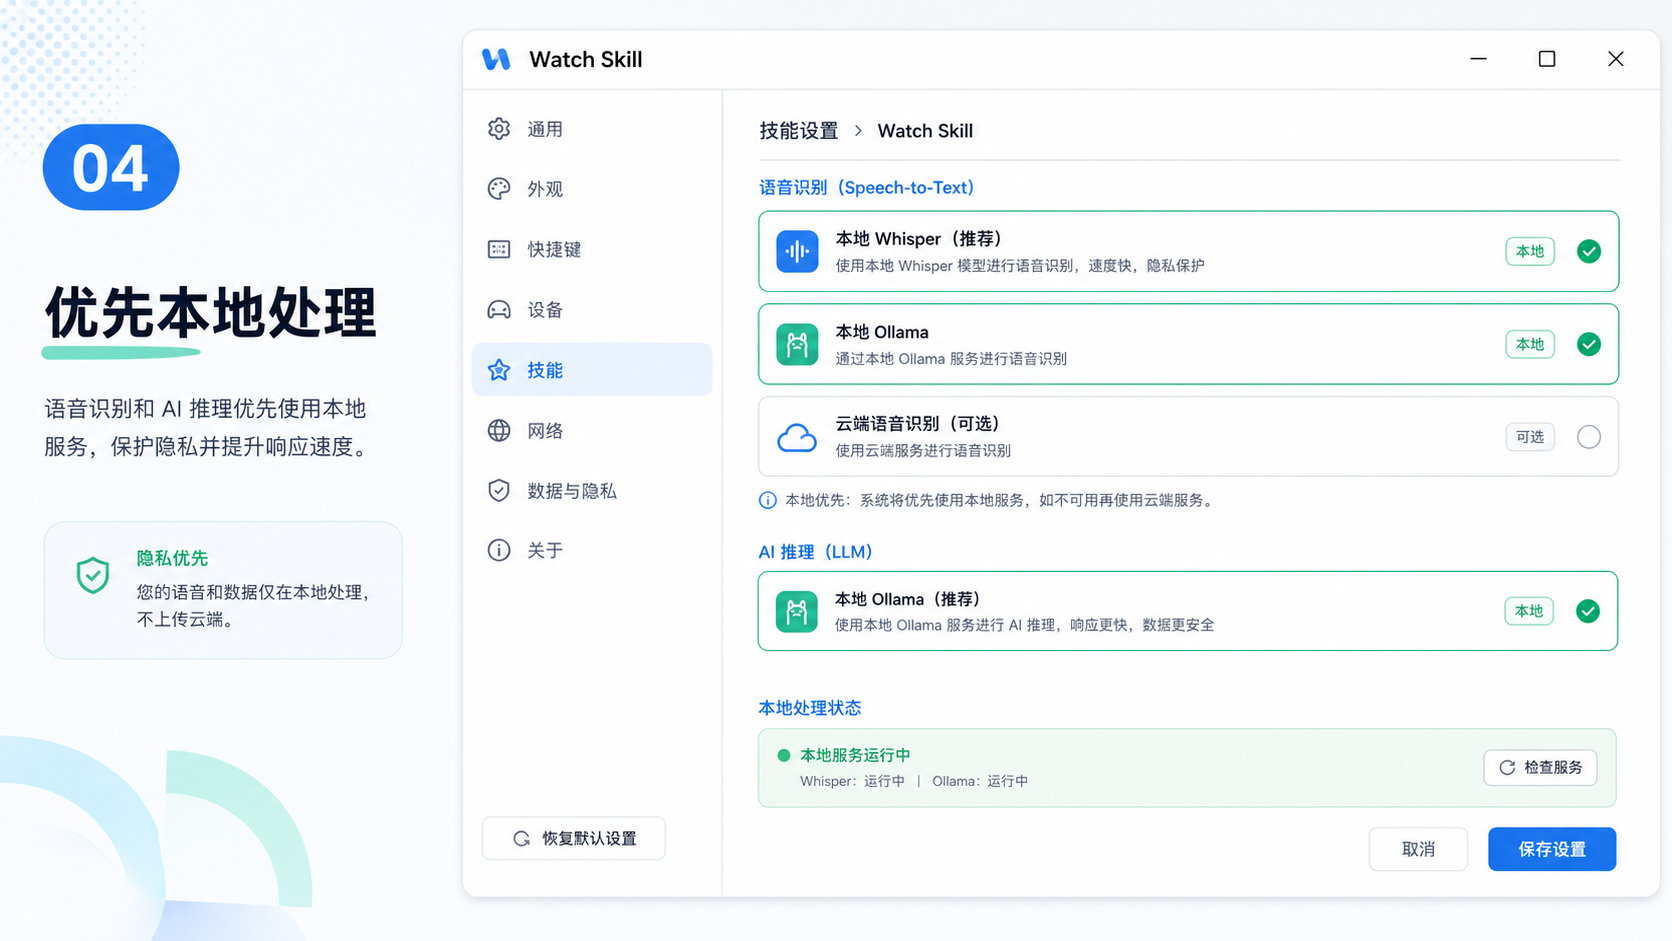This screenshot has width=1672, height=941.
Task: Show the 数据与隐私 section
Action: [x=592, y=491]
